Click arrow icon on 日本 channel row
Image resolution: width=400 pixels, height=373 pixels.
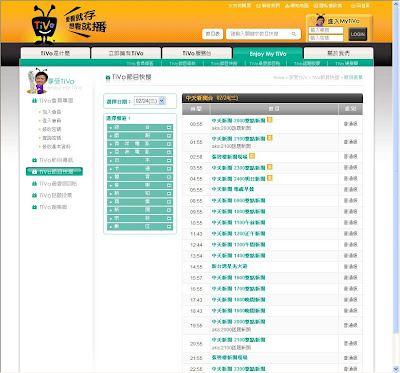pyautogui.click(x=169, y=160)
